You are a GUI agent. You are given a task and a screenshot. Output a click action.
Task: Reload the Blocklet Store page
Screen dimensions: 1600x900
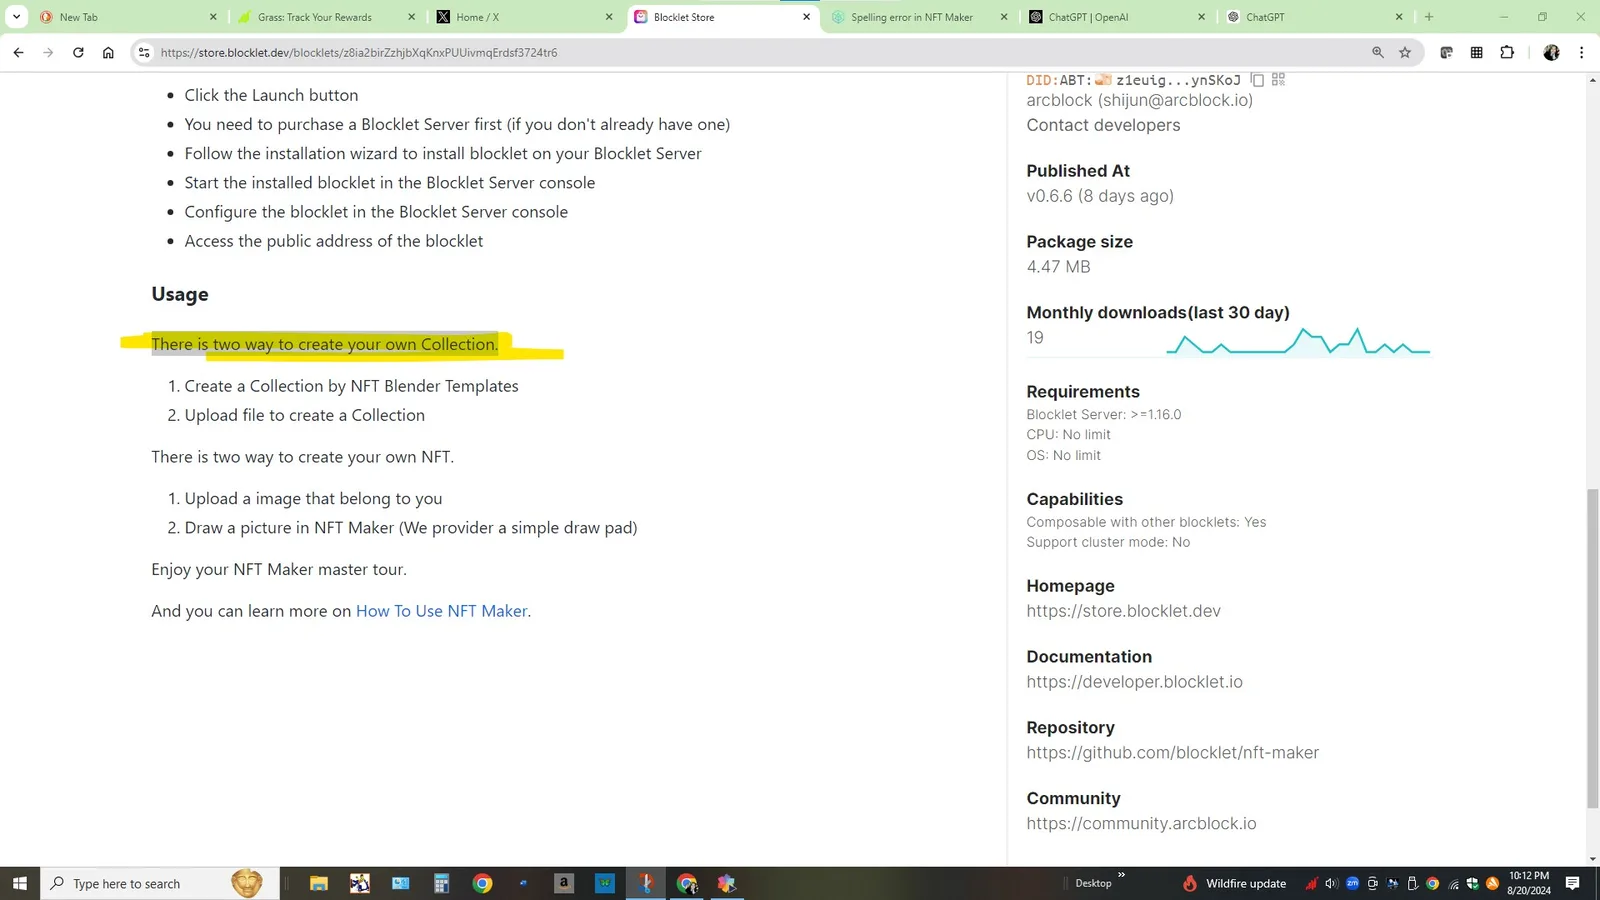click(x=78, y=53)
